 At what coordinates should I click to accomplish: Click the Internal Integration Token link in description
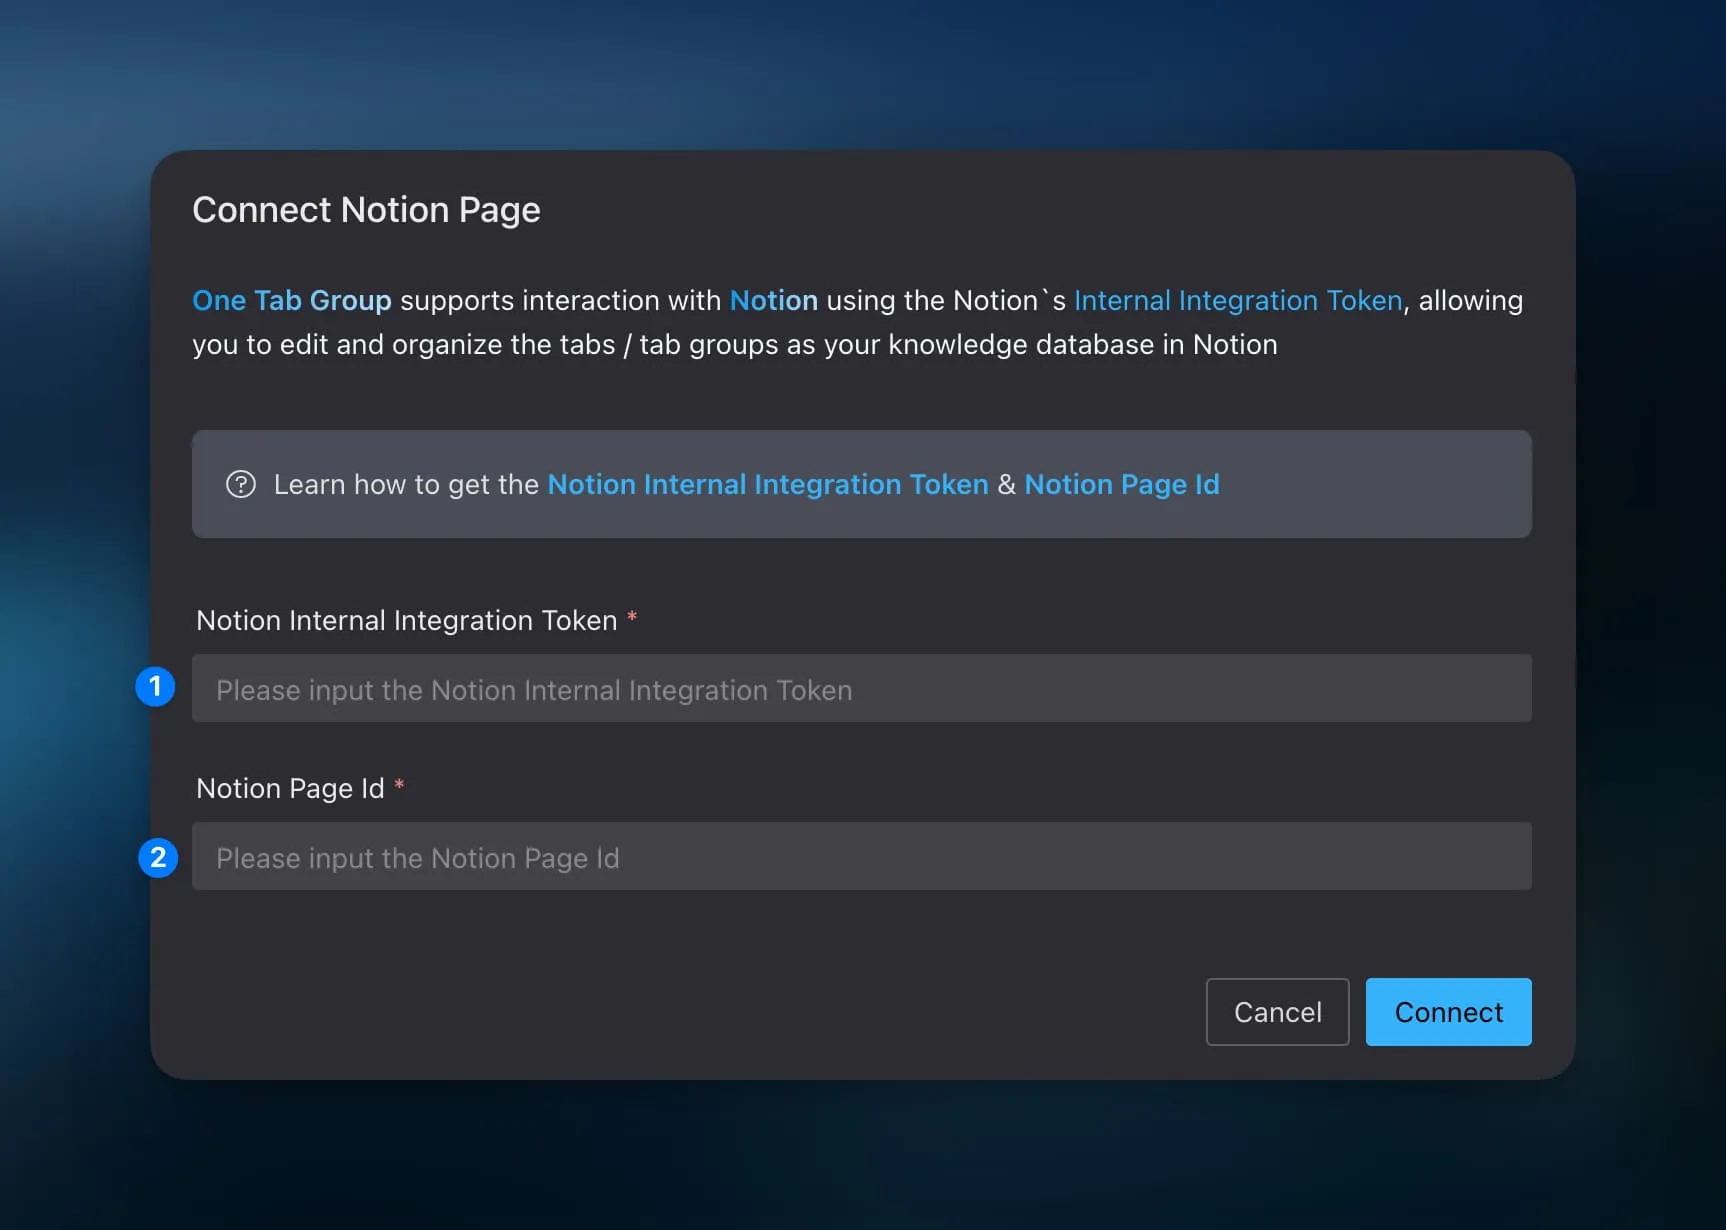pos(1237,300)
